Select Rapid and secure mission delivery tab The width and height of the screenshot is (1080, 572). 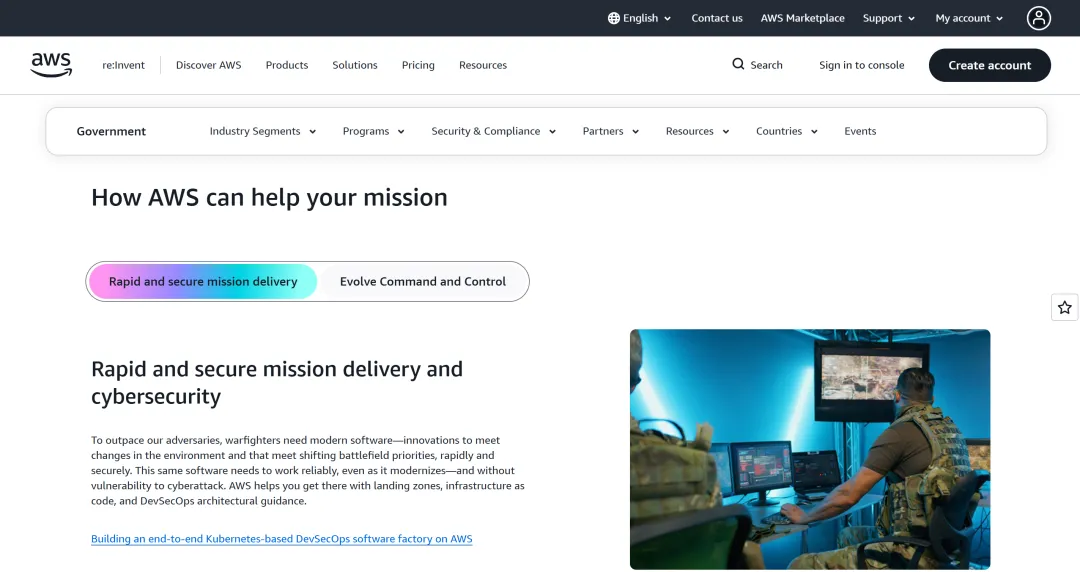coord(203,281)
